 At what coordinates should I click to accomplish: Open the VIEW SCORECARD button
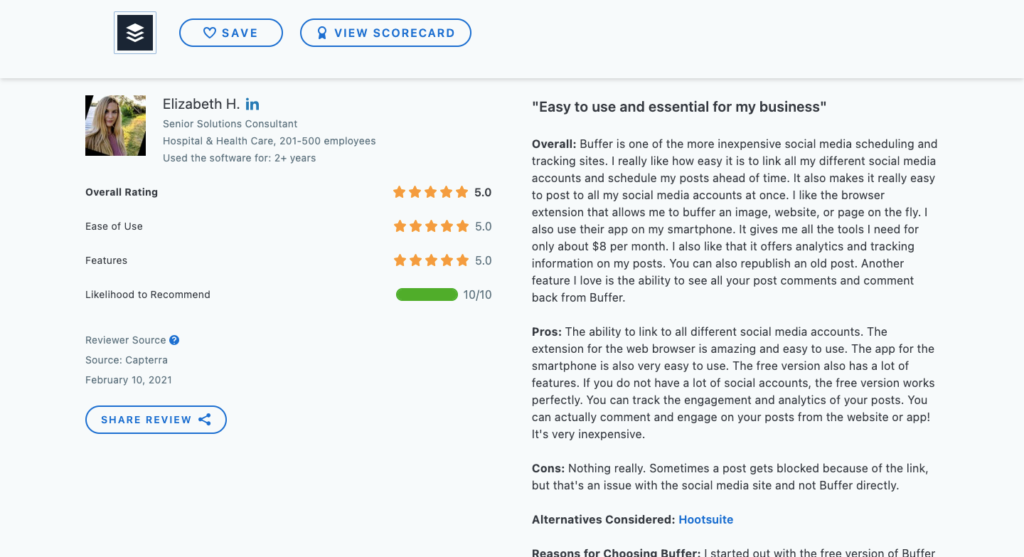[385, 33]
